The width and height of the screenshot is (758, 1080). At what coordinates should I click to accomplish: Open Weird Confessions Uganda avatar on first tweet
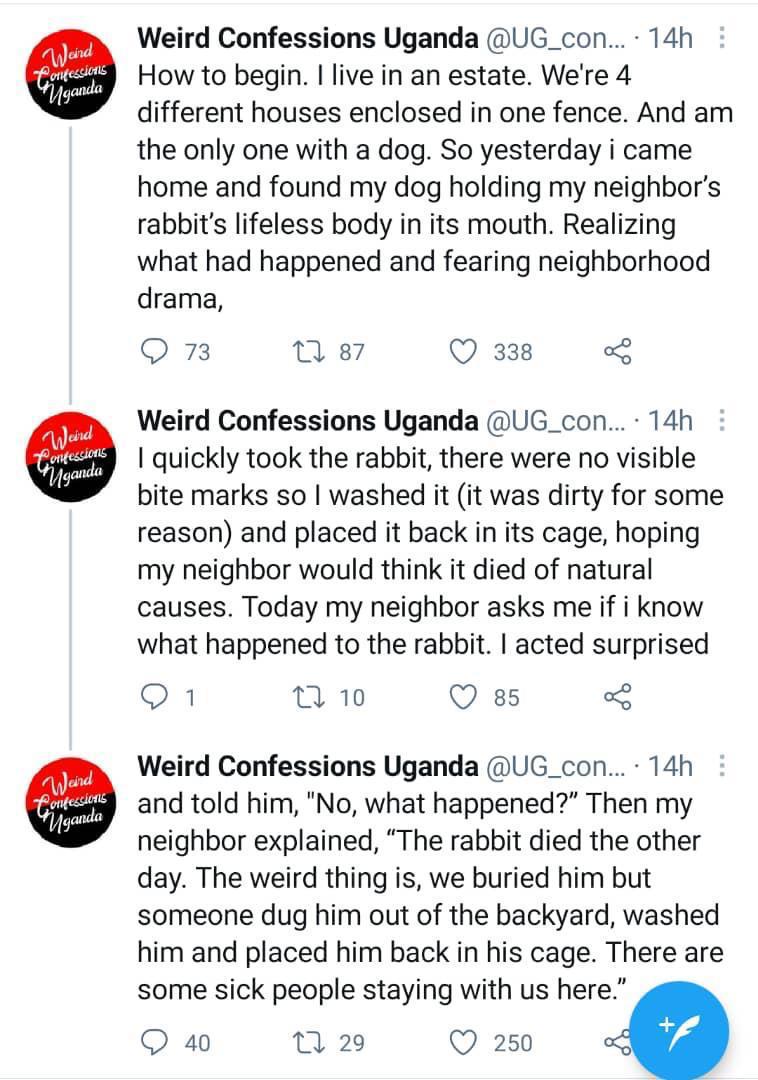71,74
